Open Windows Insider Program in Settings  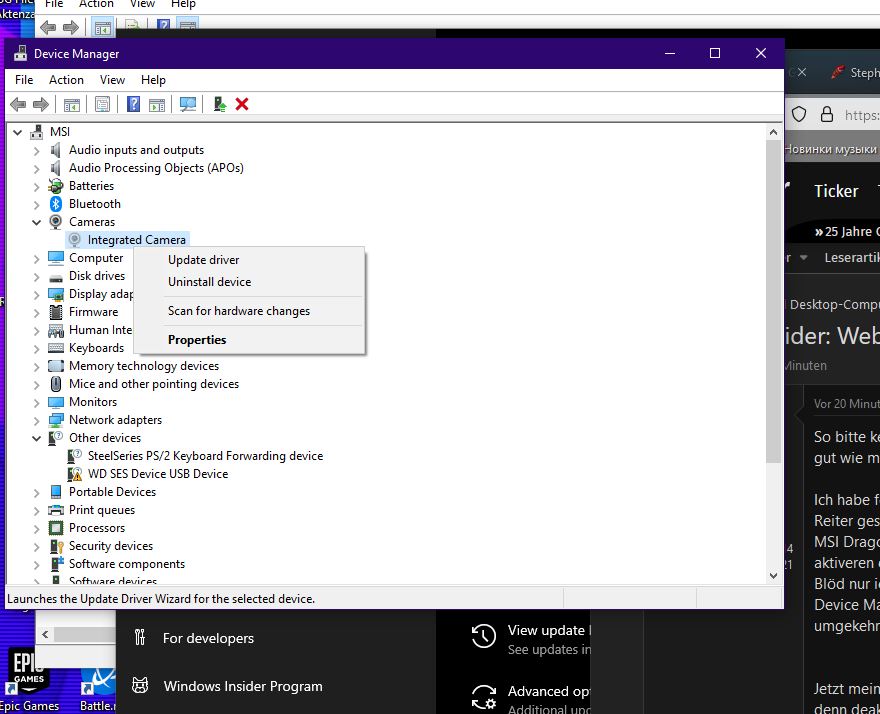pyautogui.click(x=243, y=686)
